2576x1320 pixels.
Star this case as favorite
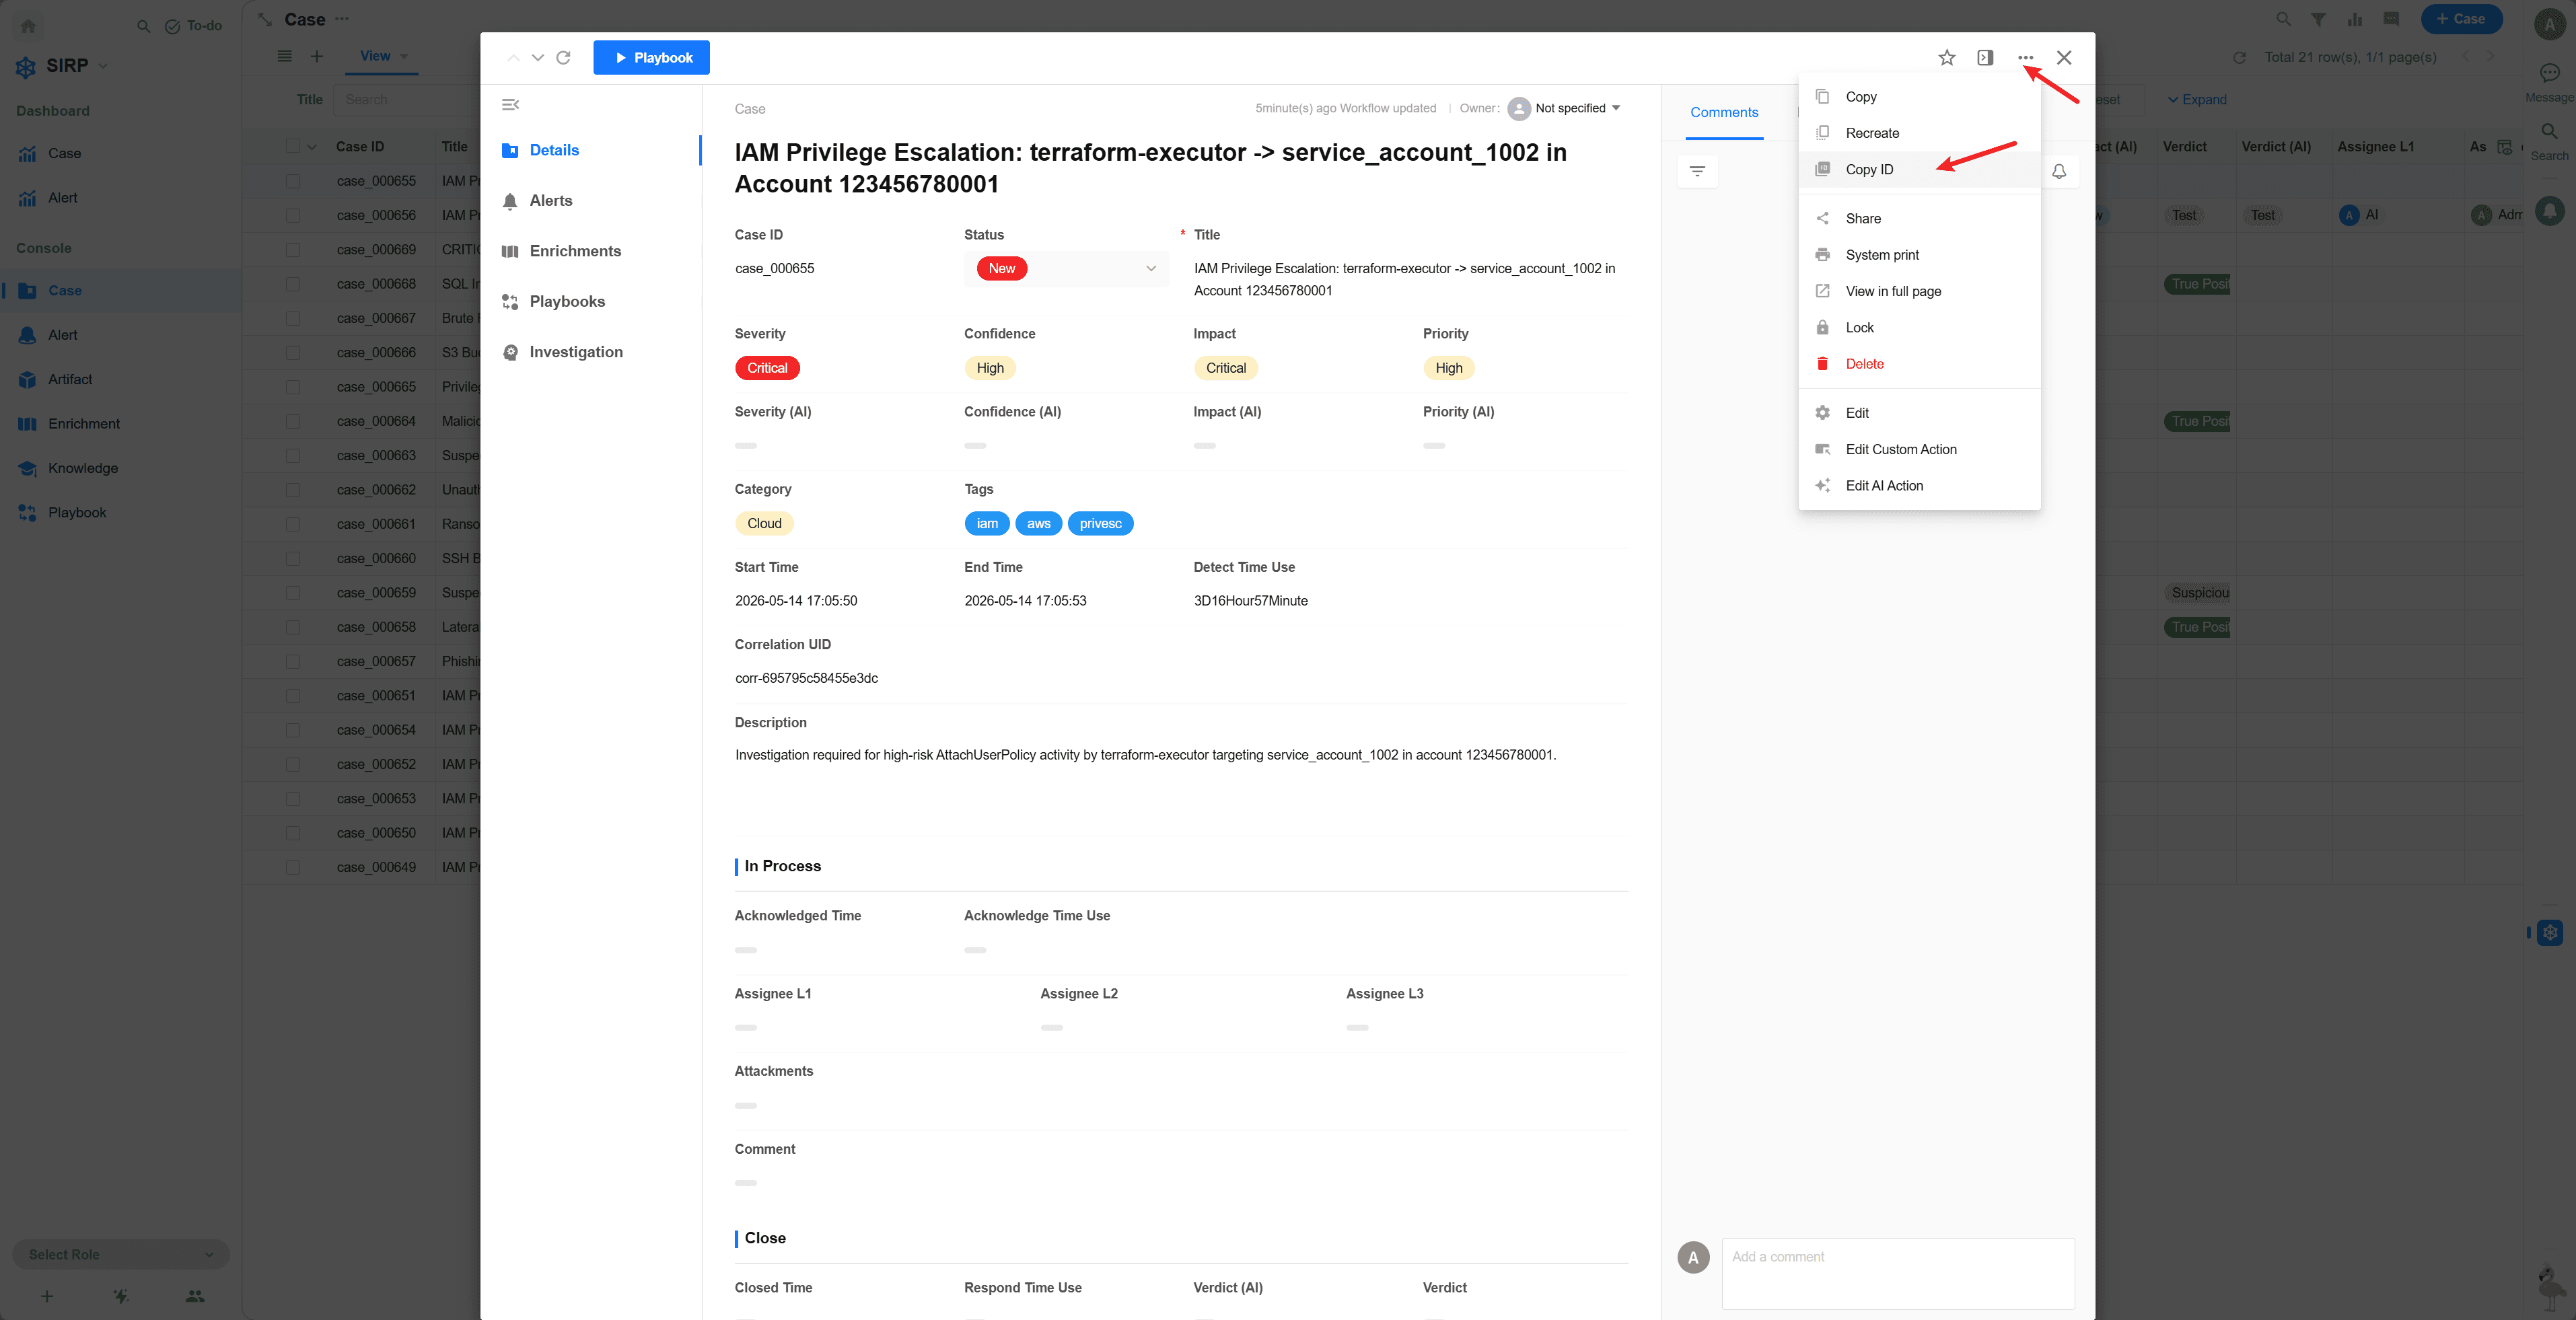1946,58
